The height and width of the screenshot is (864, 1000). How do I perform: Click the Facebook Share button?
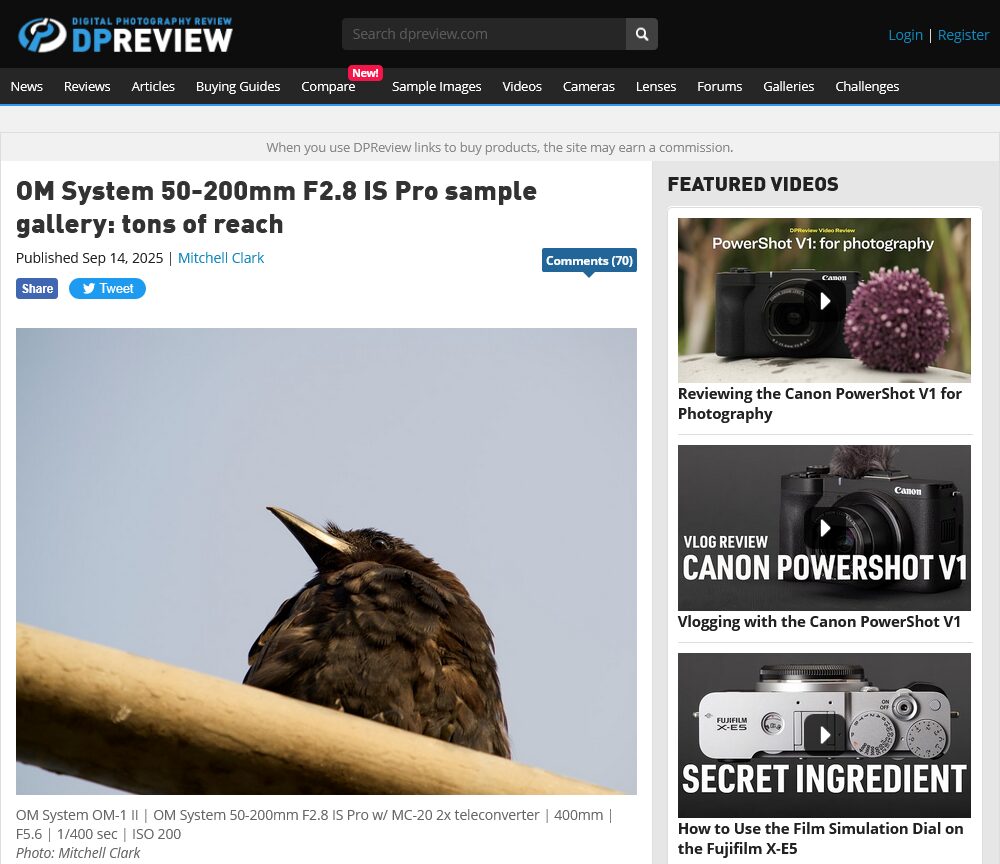(37, 288)
